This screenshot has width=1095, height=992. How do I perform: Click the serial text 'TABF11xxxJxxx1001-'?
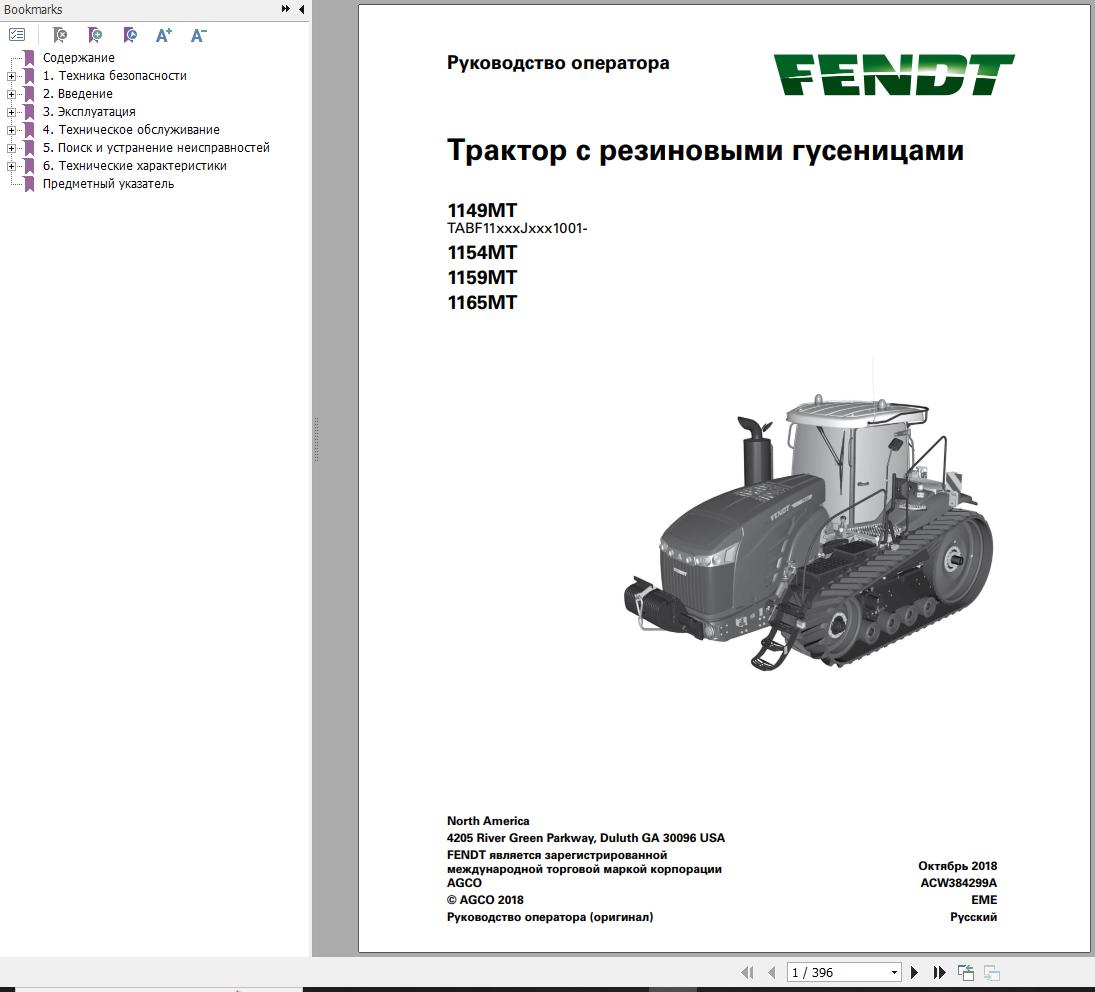pyautogui.click(x=517, y=228)
